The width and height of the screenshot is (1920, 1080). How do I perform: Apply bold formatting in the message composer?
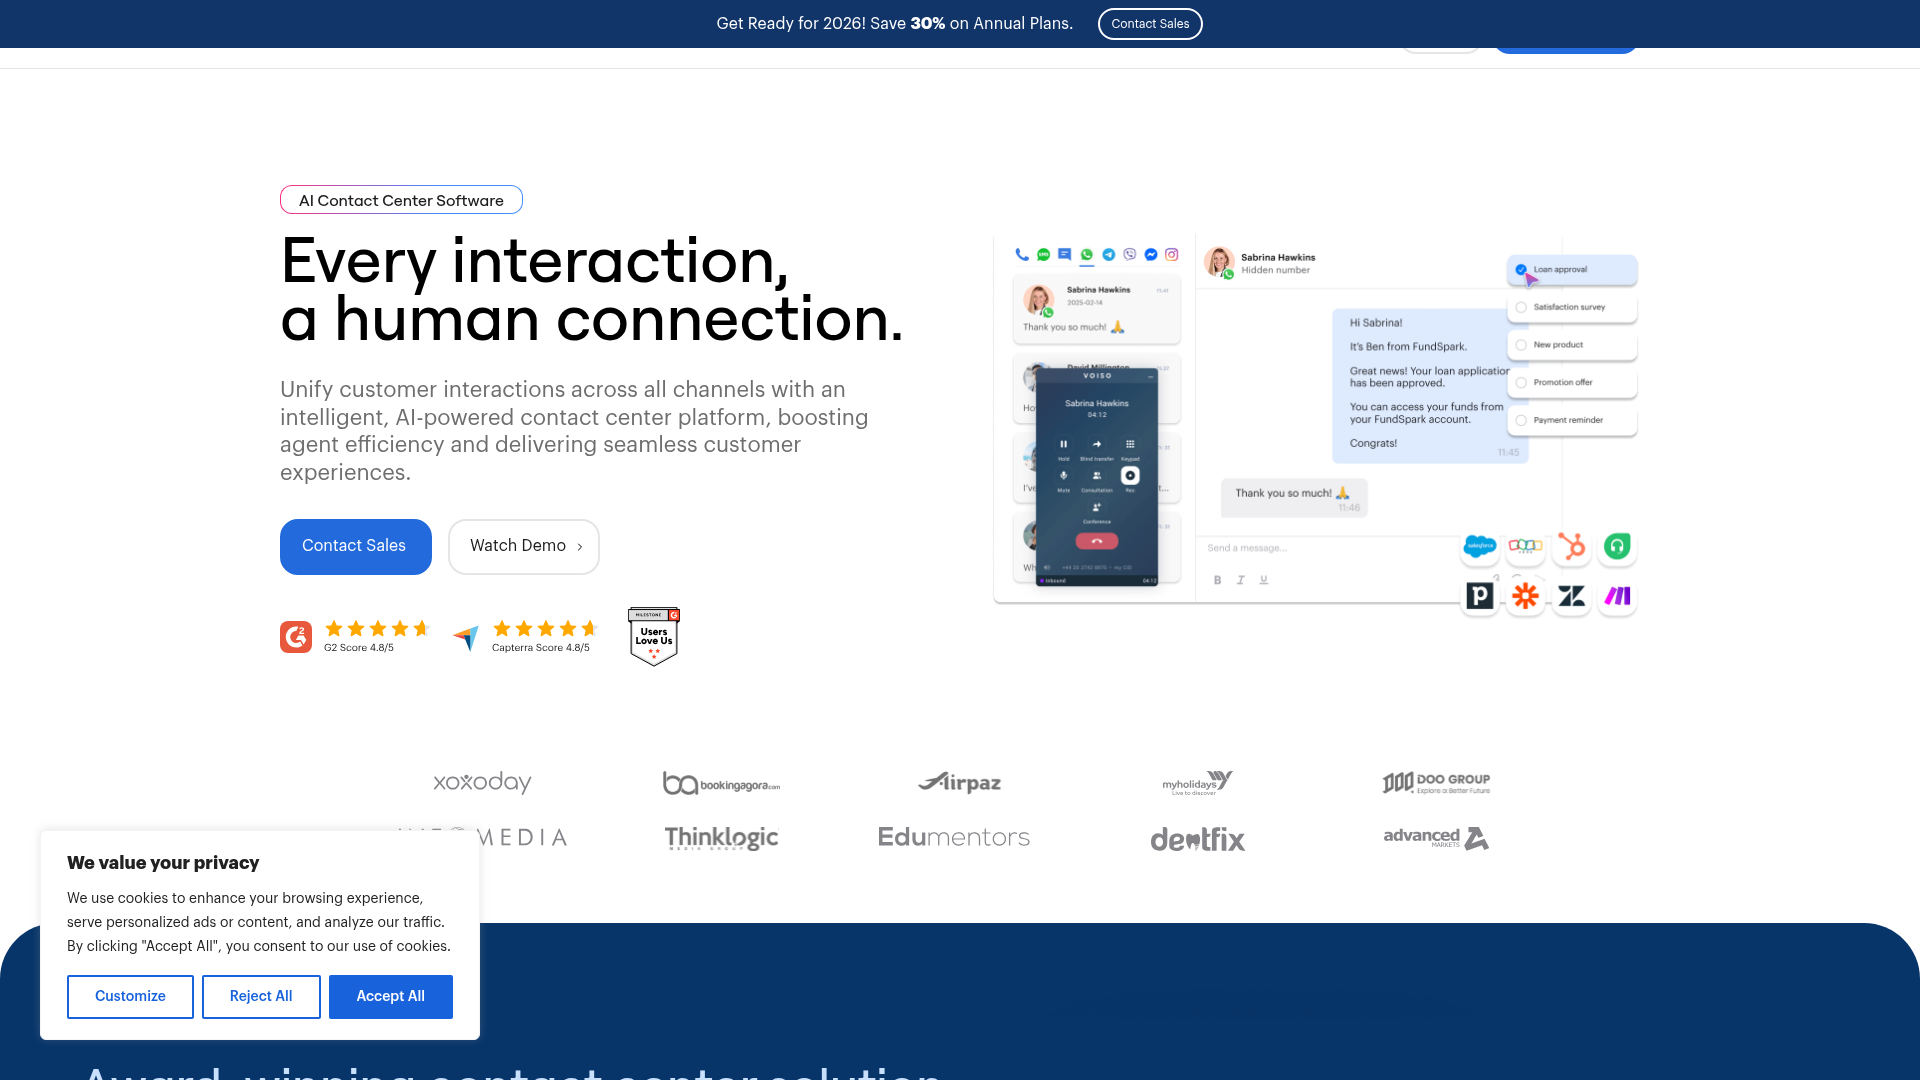click(1218, 580)
